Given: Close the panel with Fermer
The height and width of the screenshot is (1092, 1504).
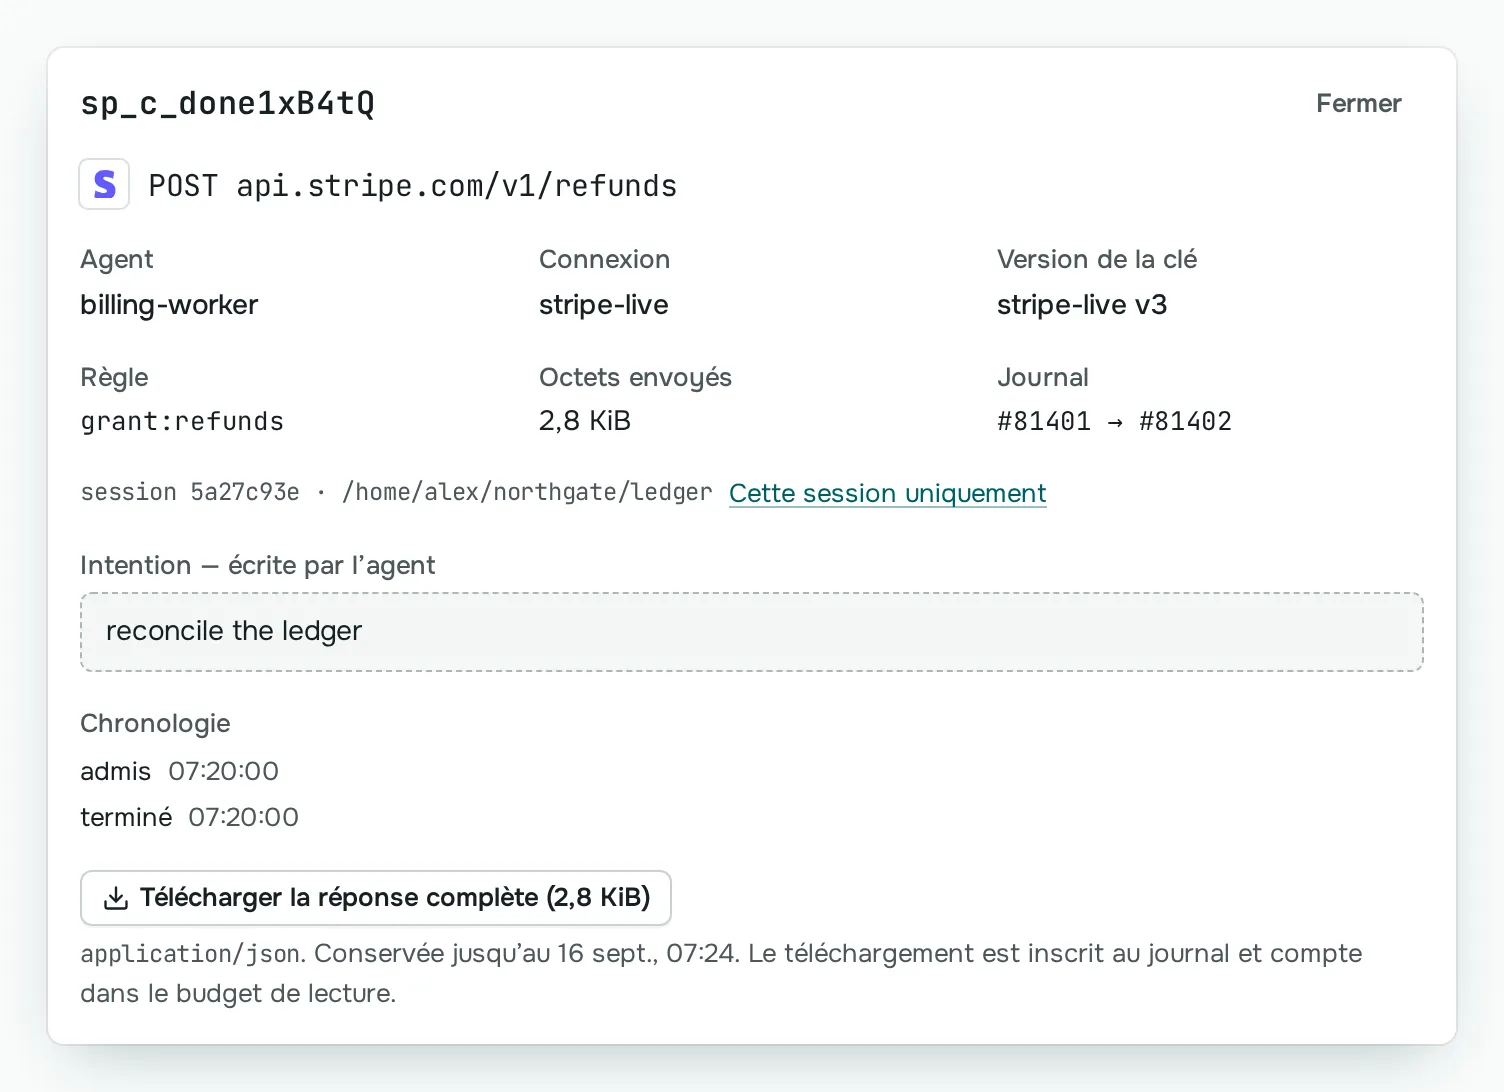Looking at the screenshot, I should [x=1358, y=103].
